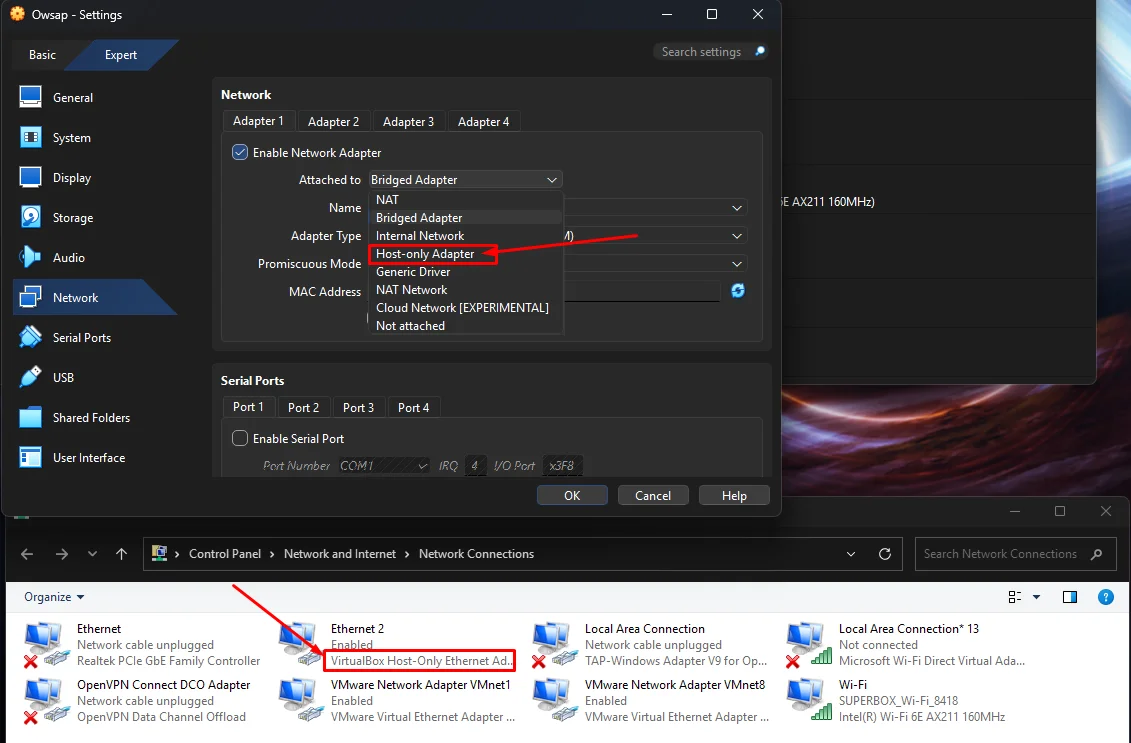Select the OpenVPN Connect DCO Adapter icon

click(x=47, y=700)
